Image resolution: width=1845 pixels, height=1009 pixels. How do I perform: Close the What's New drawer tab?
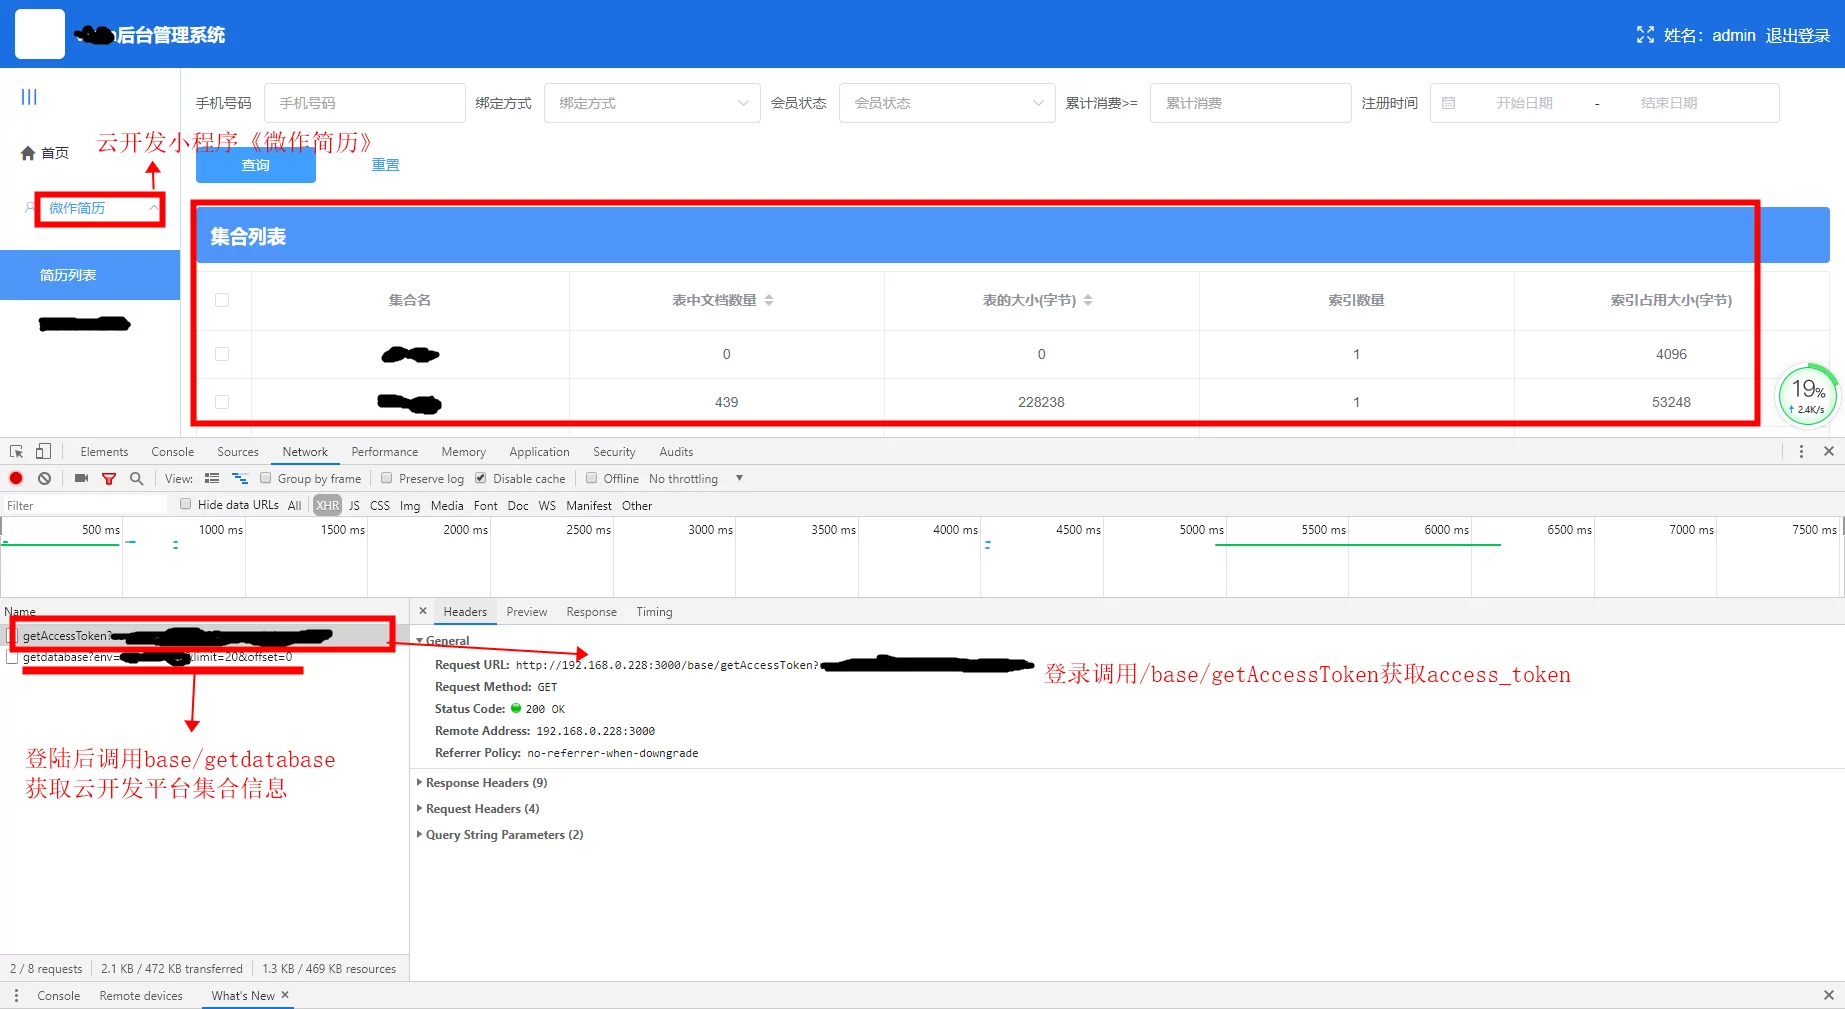pyautogui.click(x=285, y=995)
